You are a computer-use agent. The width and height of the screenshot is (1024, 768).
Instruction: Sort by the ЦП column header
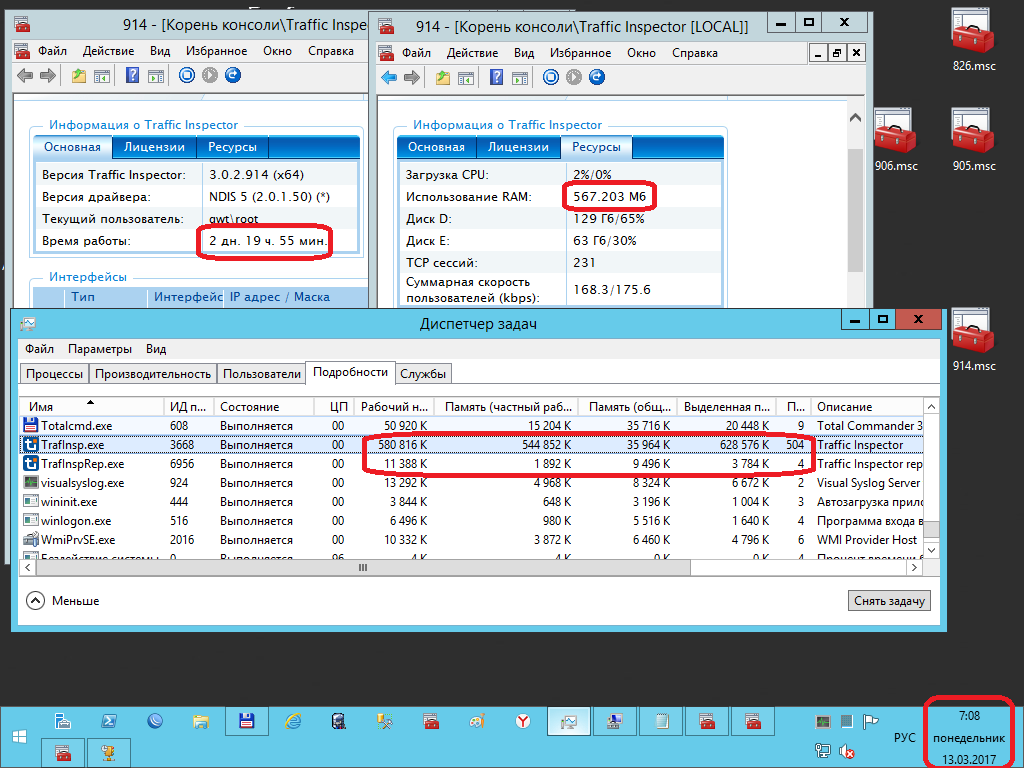(334, 406)
